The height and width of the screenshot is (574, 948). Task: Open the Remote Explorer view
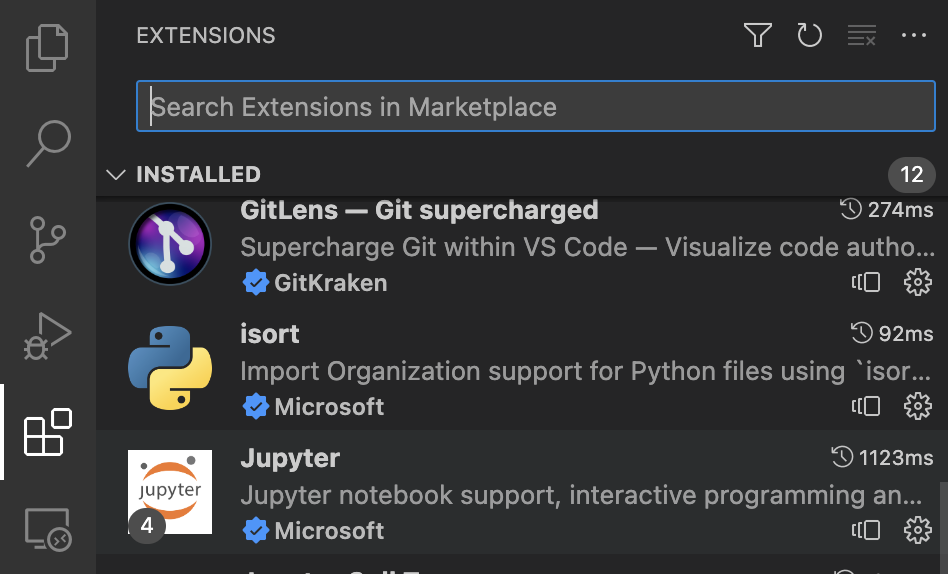click(48, 528)
